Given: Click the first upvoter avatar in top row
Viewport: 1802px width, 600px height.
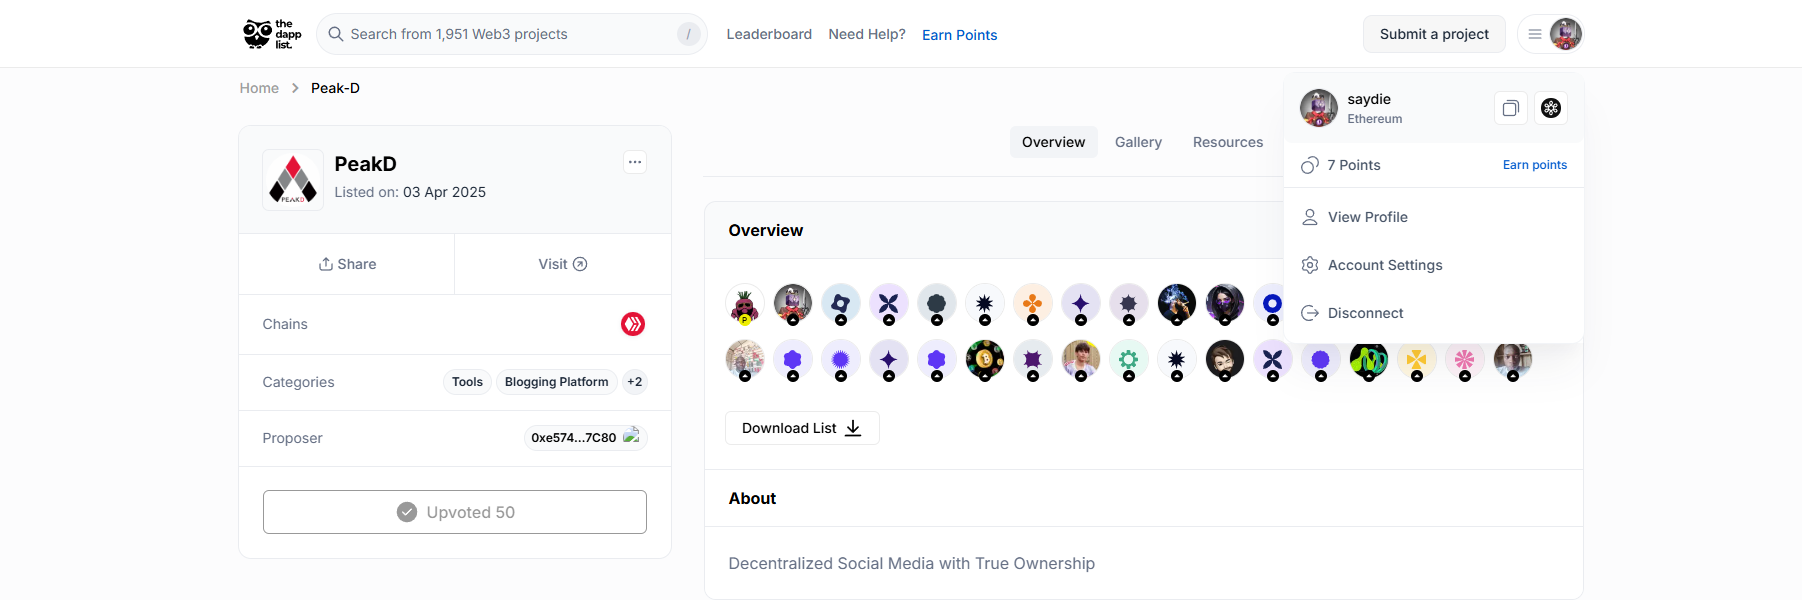Looking at the screenshot, I should point(745,304).
